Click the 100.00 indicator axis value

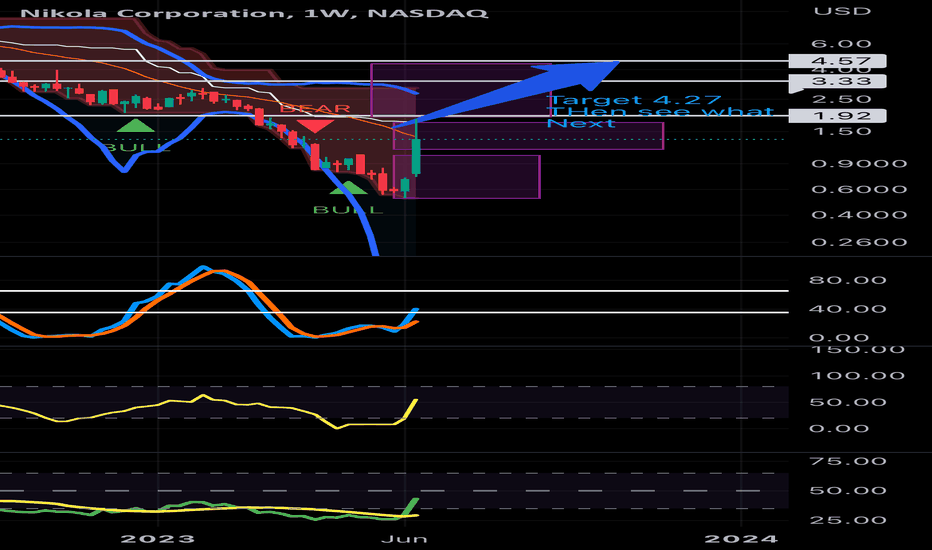(858, 376)
